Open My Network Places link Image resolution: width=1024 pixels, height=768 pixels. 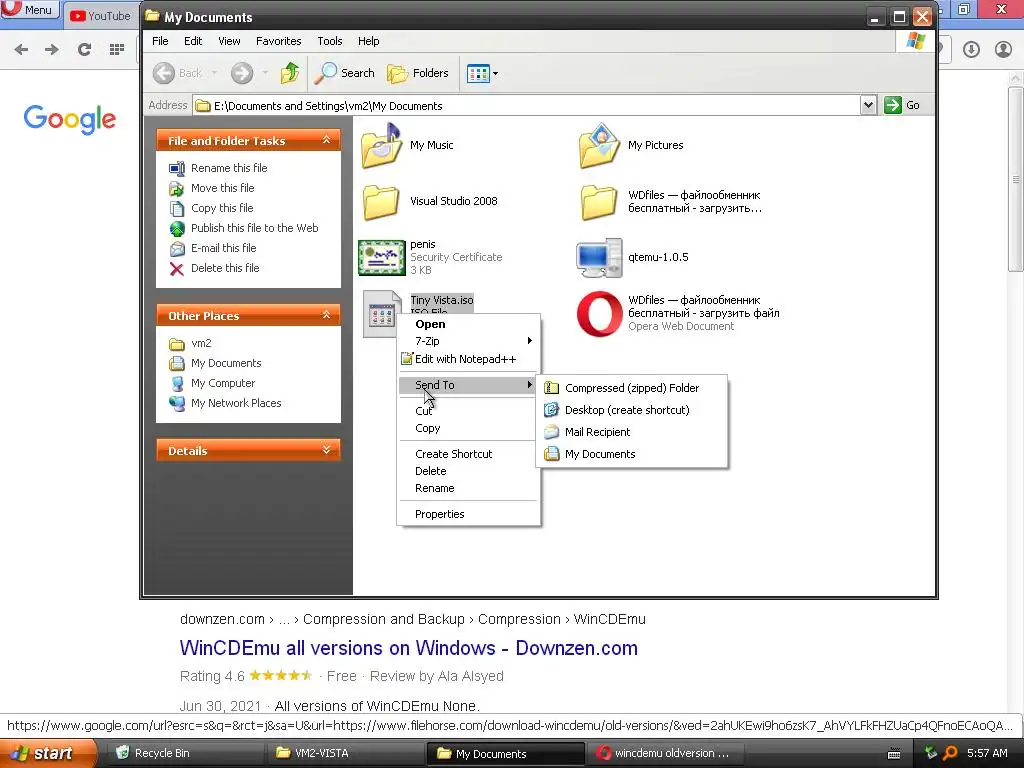click(236, 404)
